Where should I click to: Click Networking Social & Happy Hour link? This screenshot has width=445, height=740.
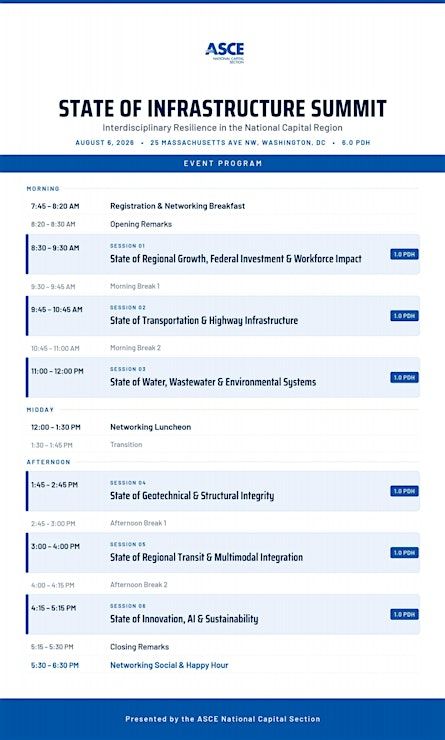[169, 665]
